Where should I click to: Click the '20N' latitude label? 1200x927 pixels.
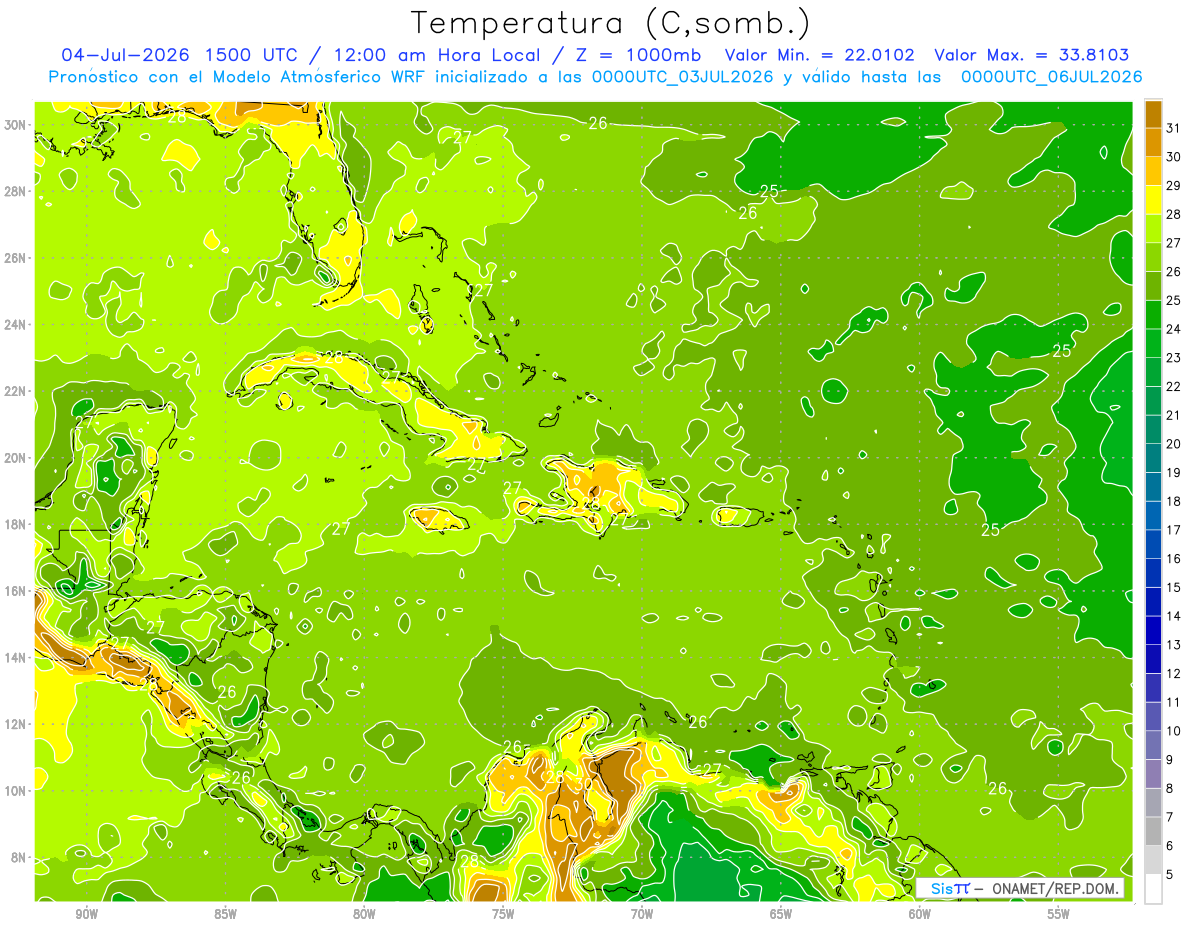(x=16, y=458)
